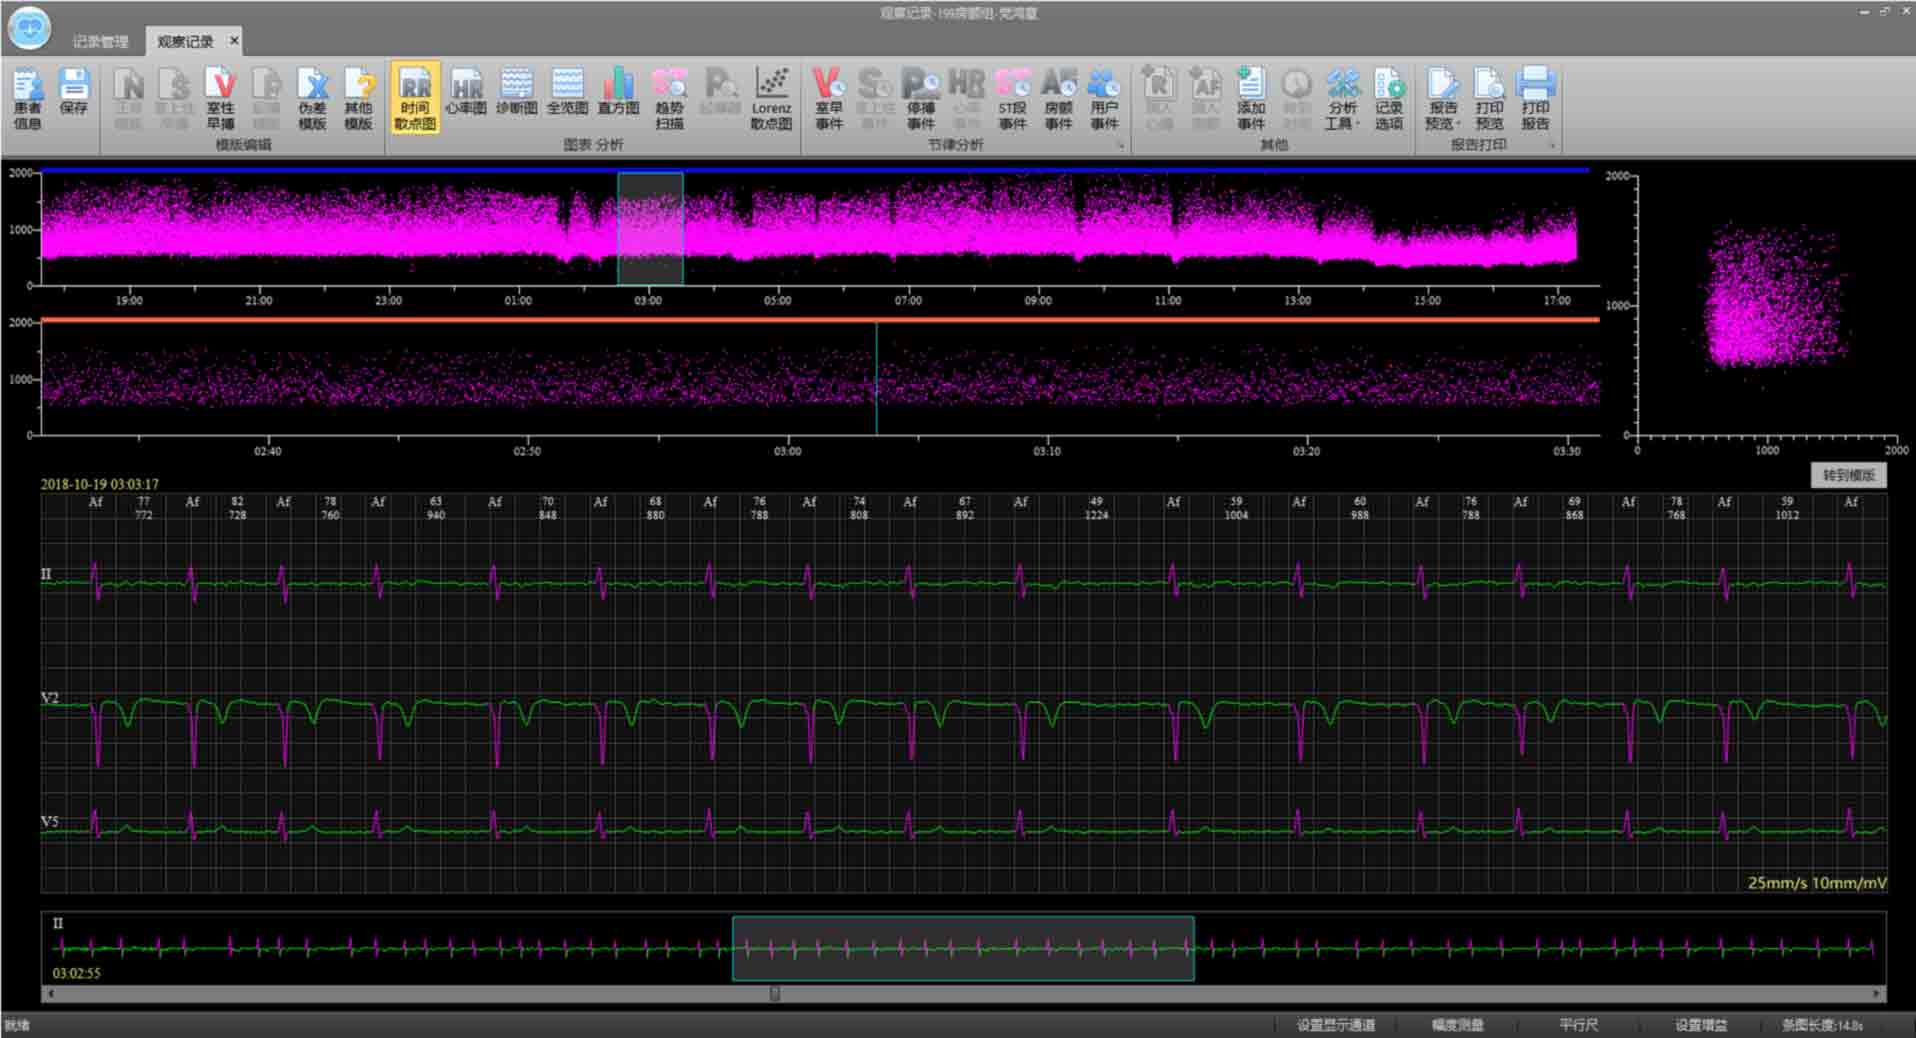Click the 条图长度 strip length status entry
The height and width of the screenshot is (1038, 1916).
[x=1822, y=1025]
